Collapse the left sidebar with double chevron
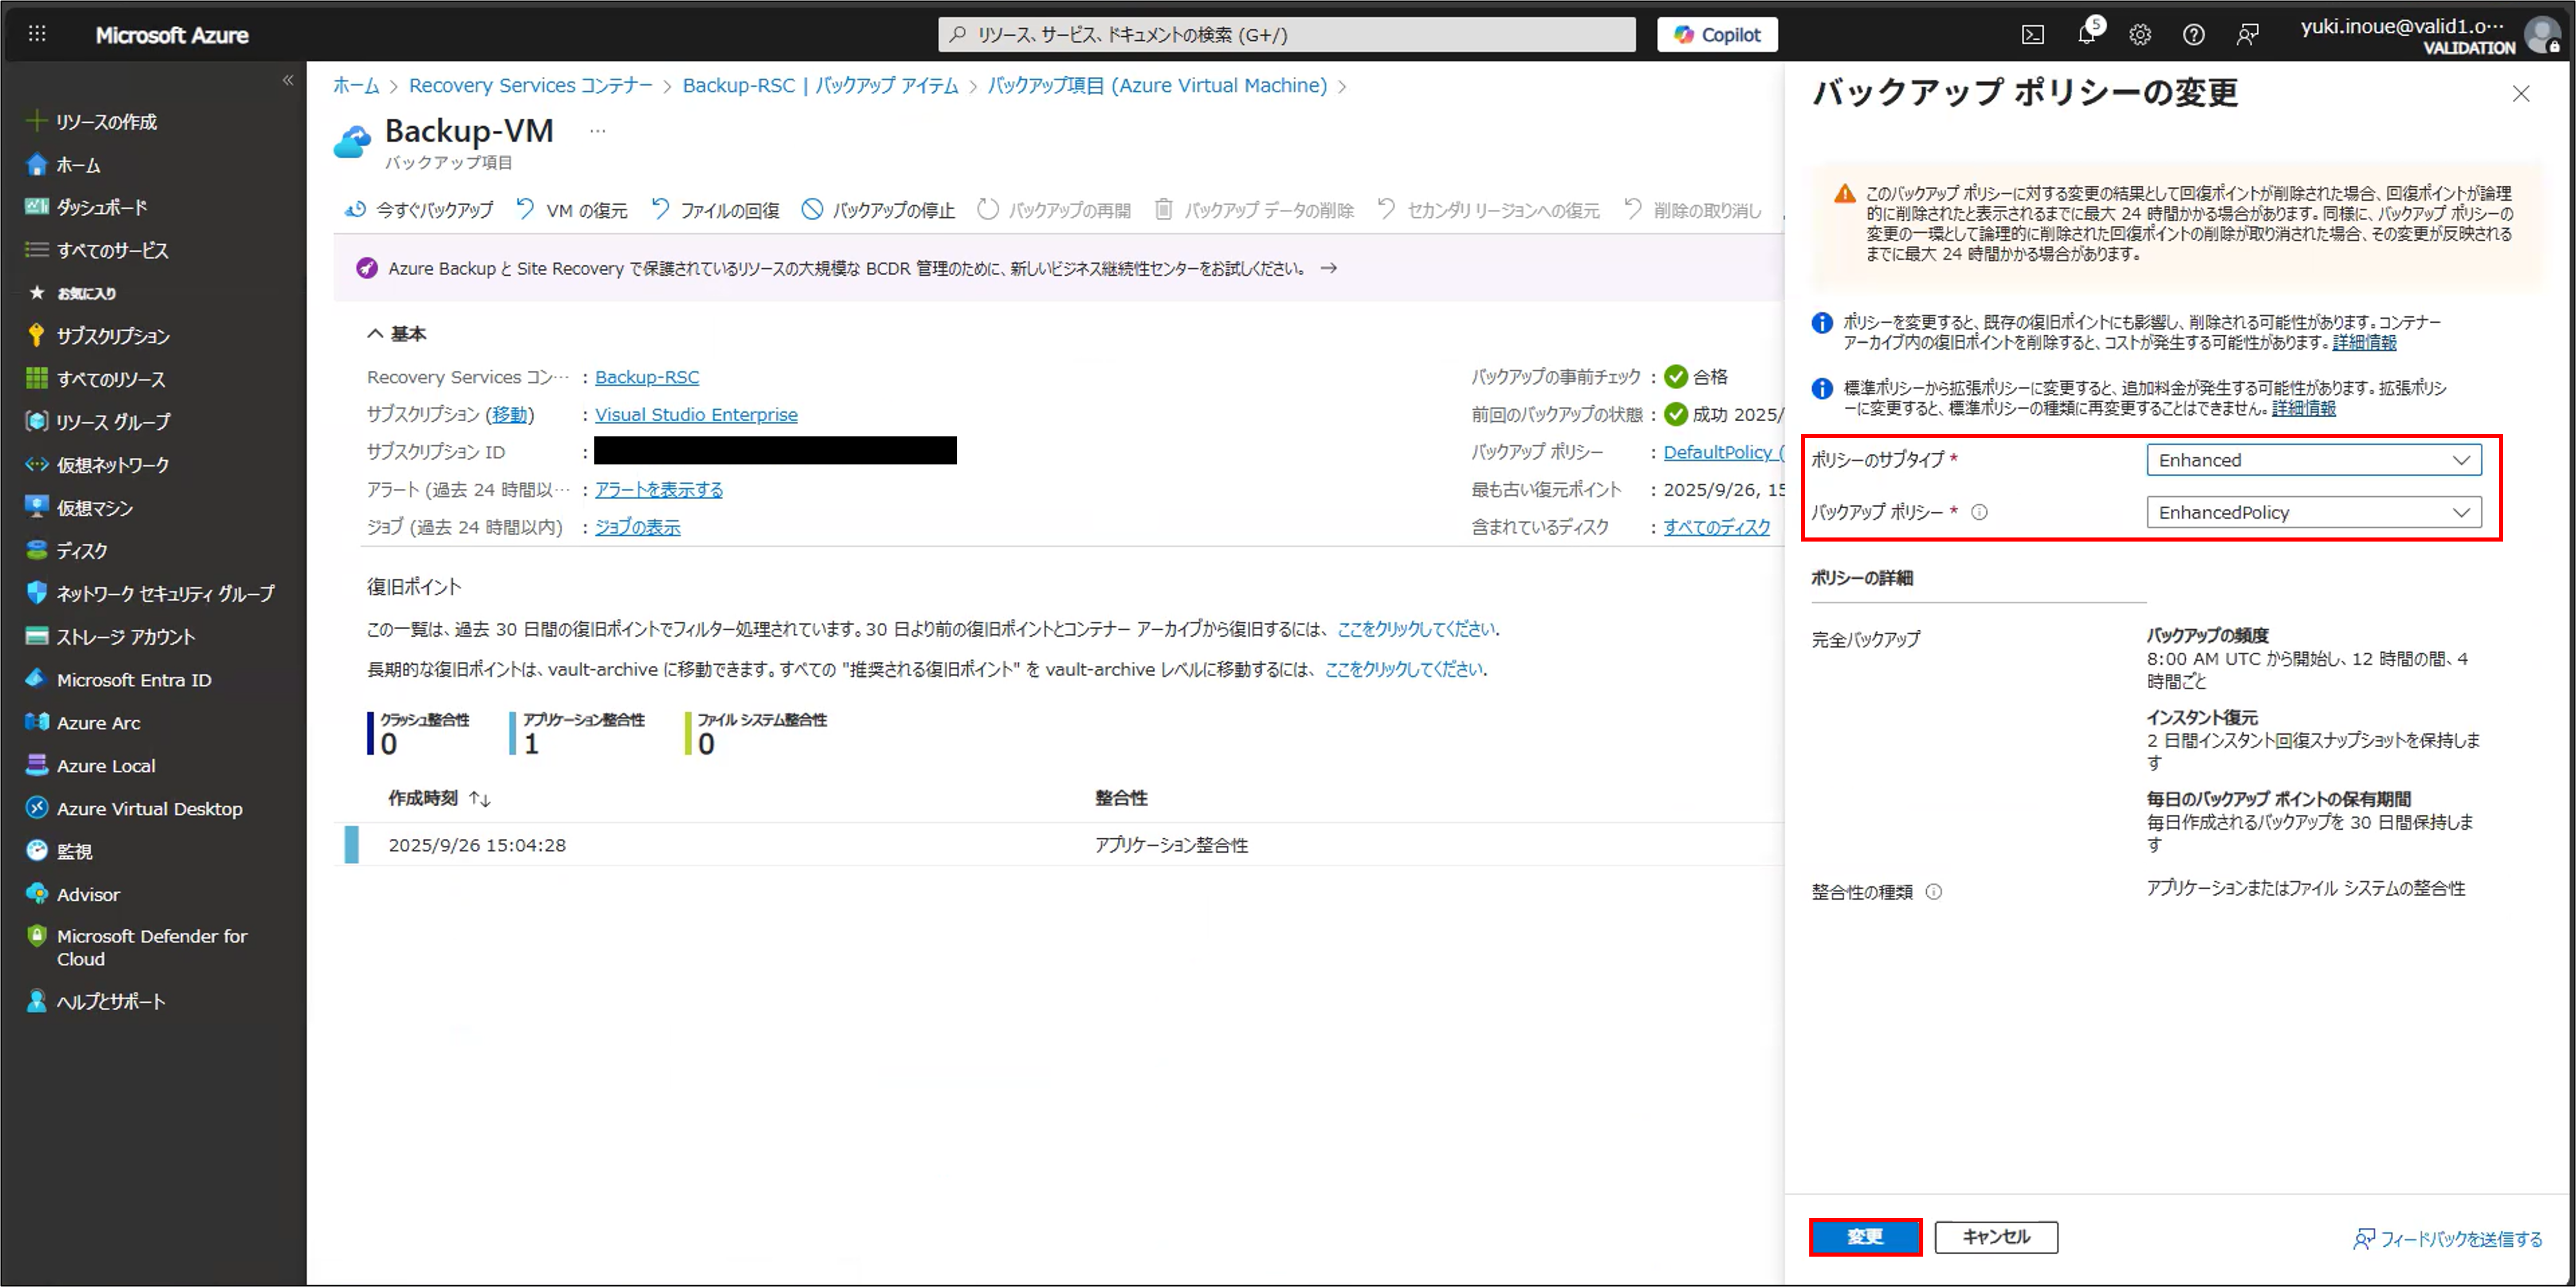Image resolution: width=2576 pixels, height=1287 pixels. point(288,80)
